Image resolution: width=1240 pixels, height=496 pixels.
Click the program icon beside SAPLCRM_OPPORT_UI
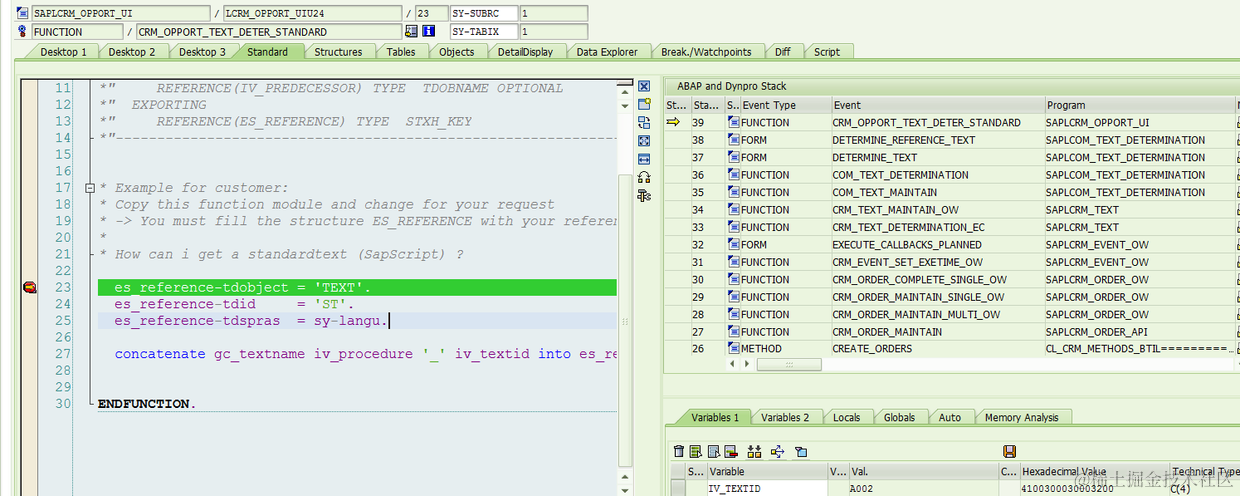pyautogui.click(x=23, y=14)
